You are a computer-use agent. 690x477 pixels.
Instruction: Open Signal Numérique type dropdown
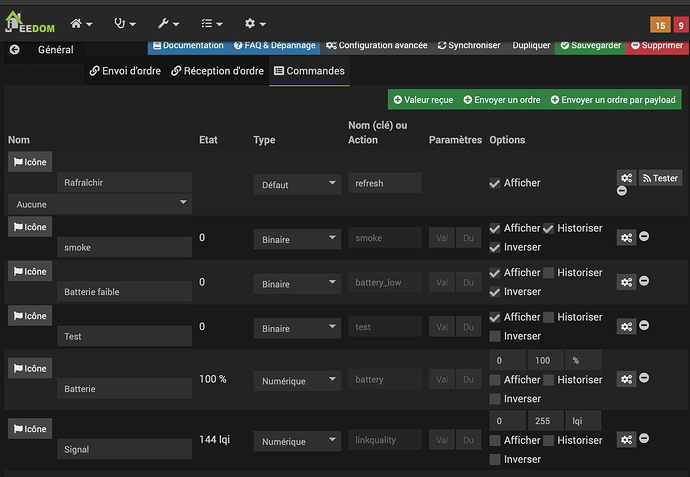coord(297,441)
